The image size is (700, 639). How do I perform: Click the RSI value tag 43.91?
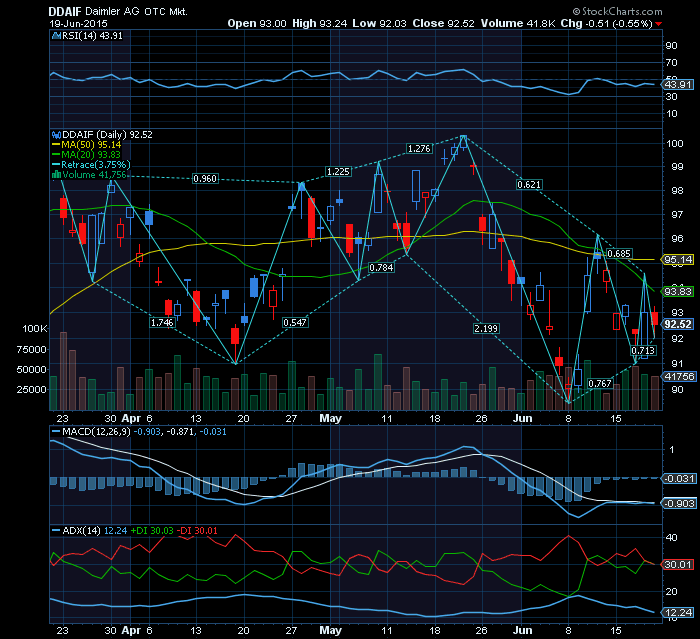678,84
